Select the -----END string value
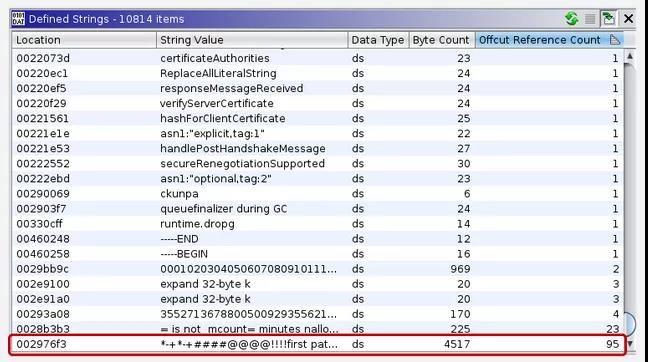 click(x=179, y=239)
